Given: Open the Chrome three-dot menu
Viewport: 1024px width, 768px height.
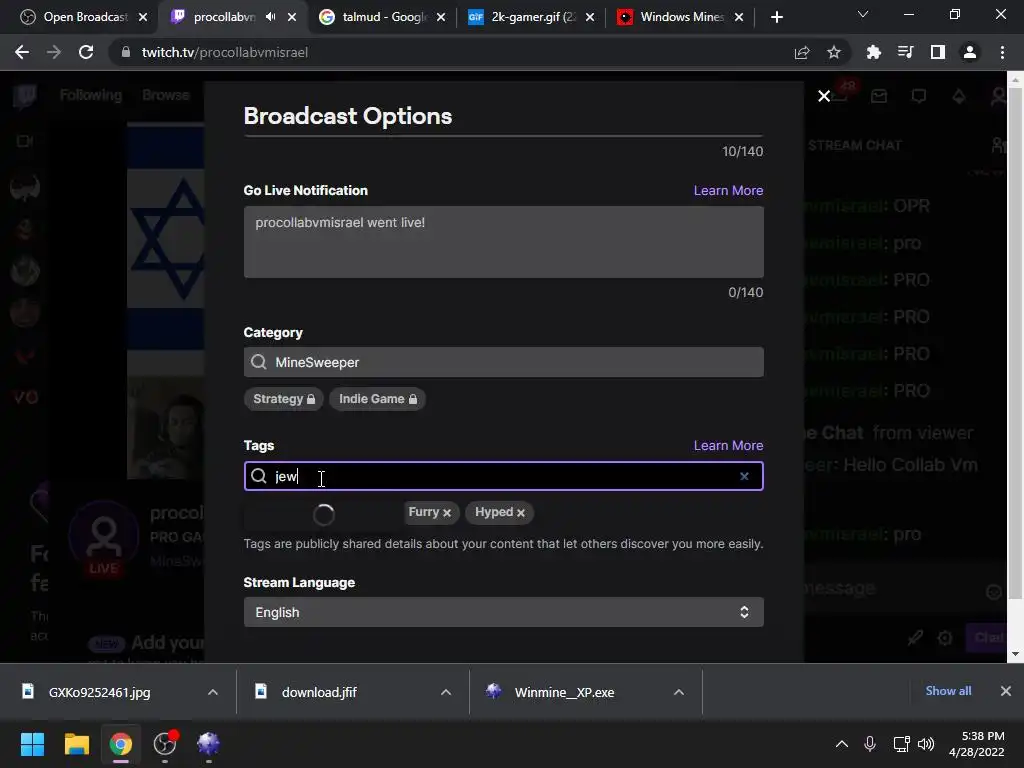Looking at the screenshot, I should point(1002,52).
